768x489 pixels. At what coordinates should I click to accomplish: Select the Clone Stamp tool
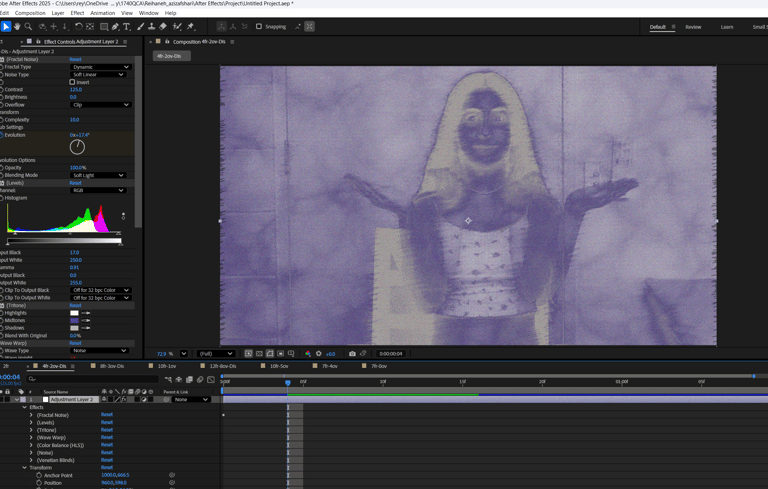coord(152,26)
